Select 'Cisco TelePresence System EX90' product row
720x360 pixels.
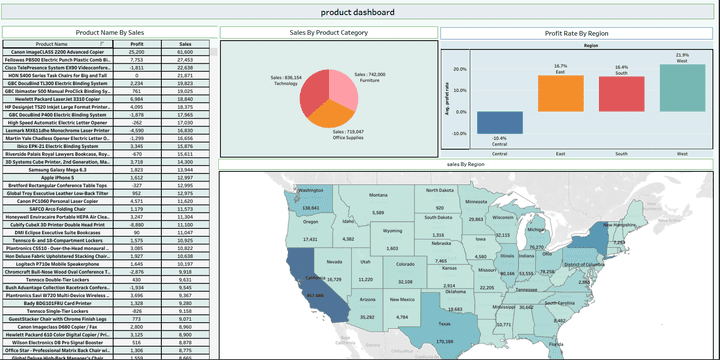[106, 68]
